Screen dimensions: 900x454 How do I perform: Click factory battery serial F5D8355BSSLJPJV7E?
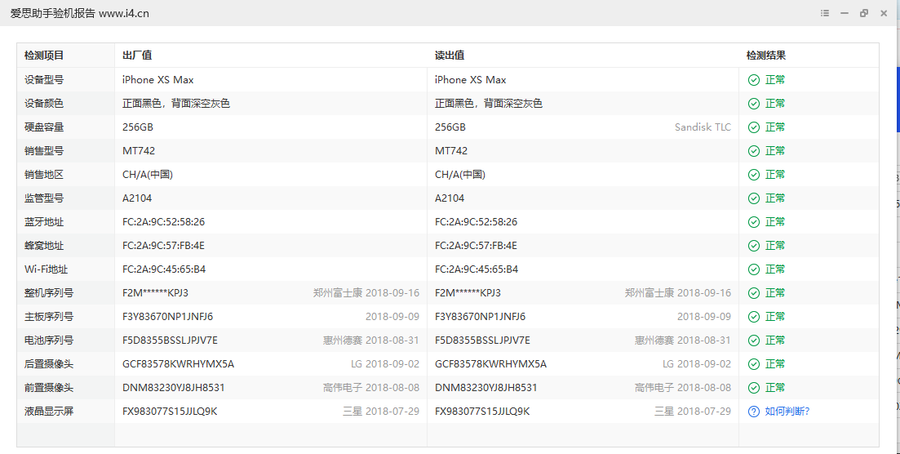[170, 340]
